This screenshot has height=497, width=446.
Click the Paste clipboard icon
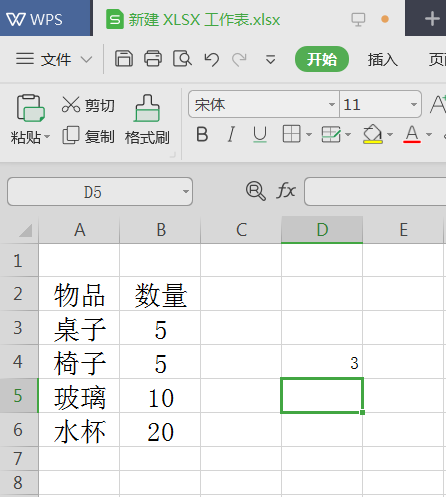pos(30,108)
